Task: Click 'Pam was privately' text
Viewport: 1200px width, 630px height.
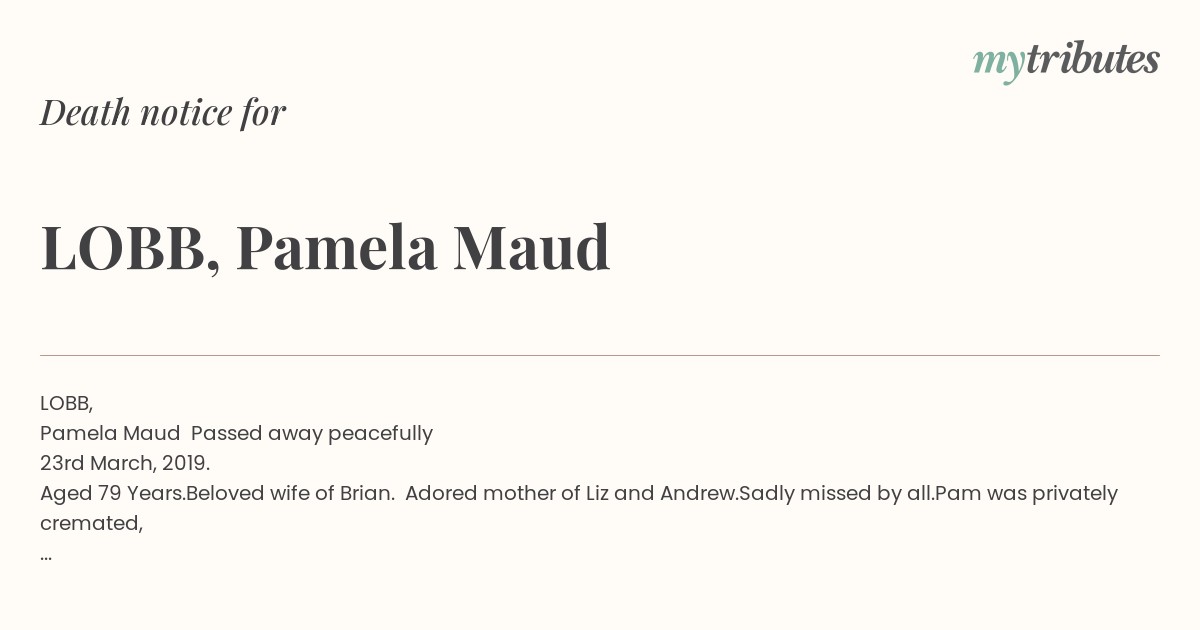Action: coord(1026,494)
